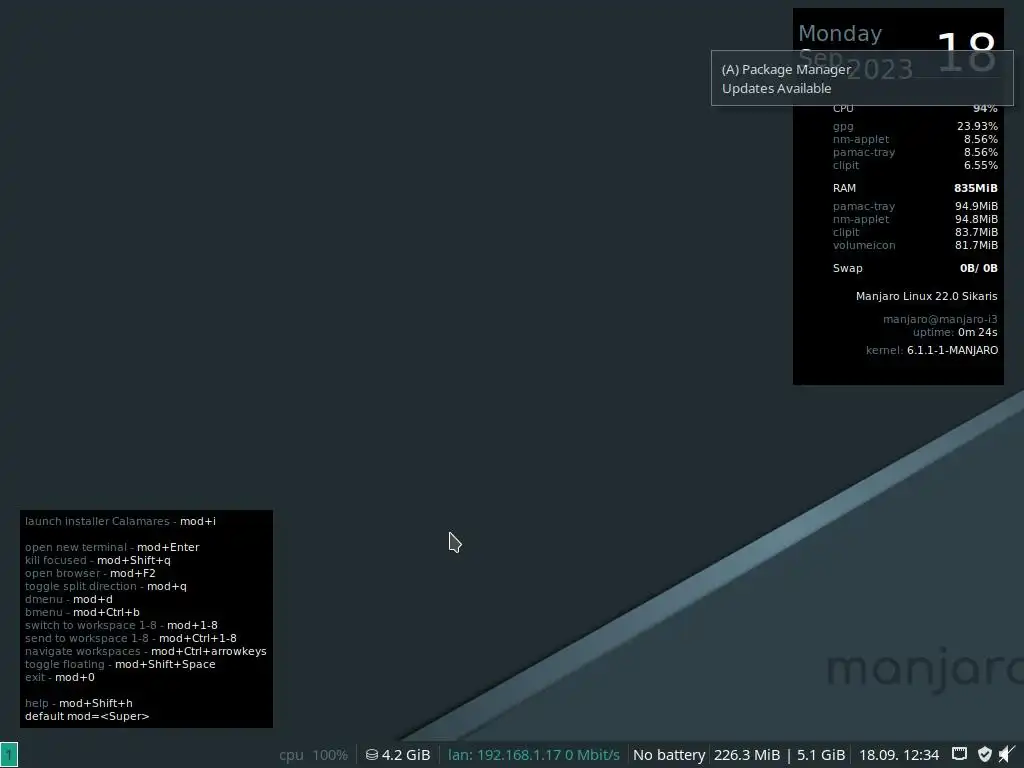Click the muted volume tray icon
Image resolution: width=1024 pixels, height=768 pixels.
point(1006,754)
